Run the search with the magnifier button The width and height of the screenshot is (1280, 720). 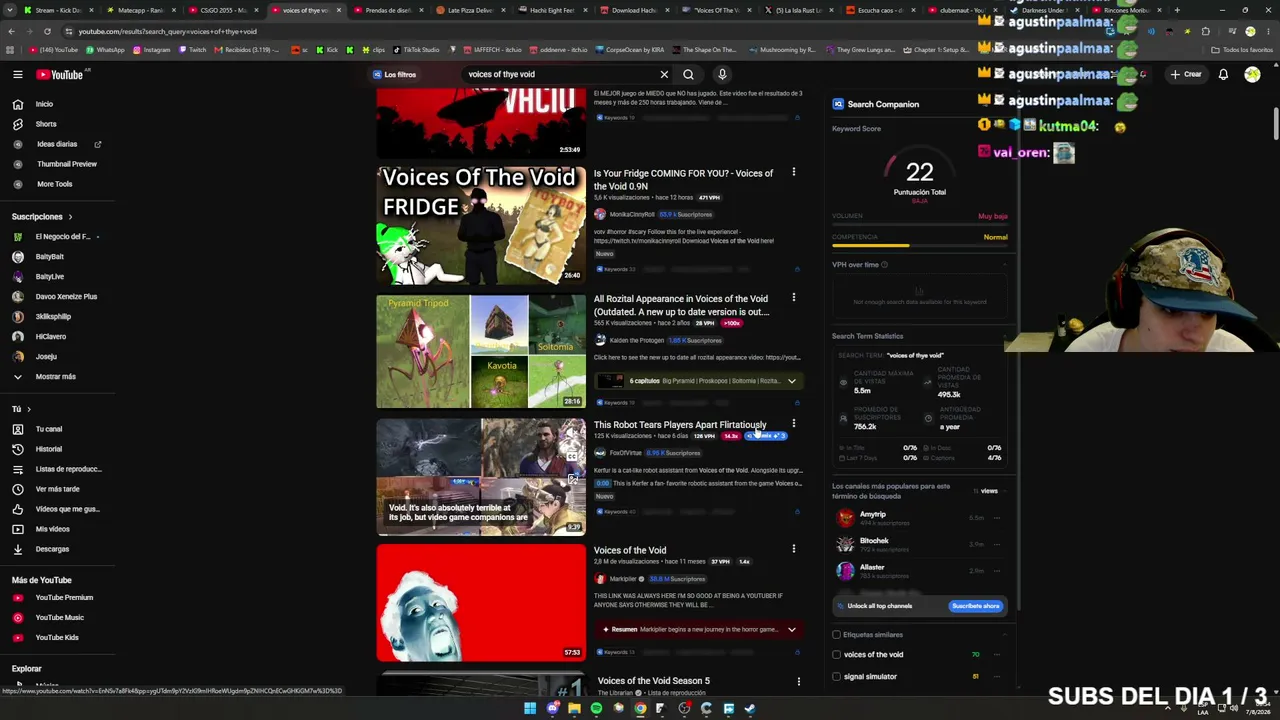(688, 74)
